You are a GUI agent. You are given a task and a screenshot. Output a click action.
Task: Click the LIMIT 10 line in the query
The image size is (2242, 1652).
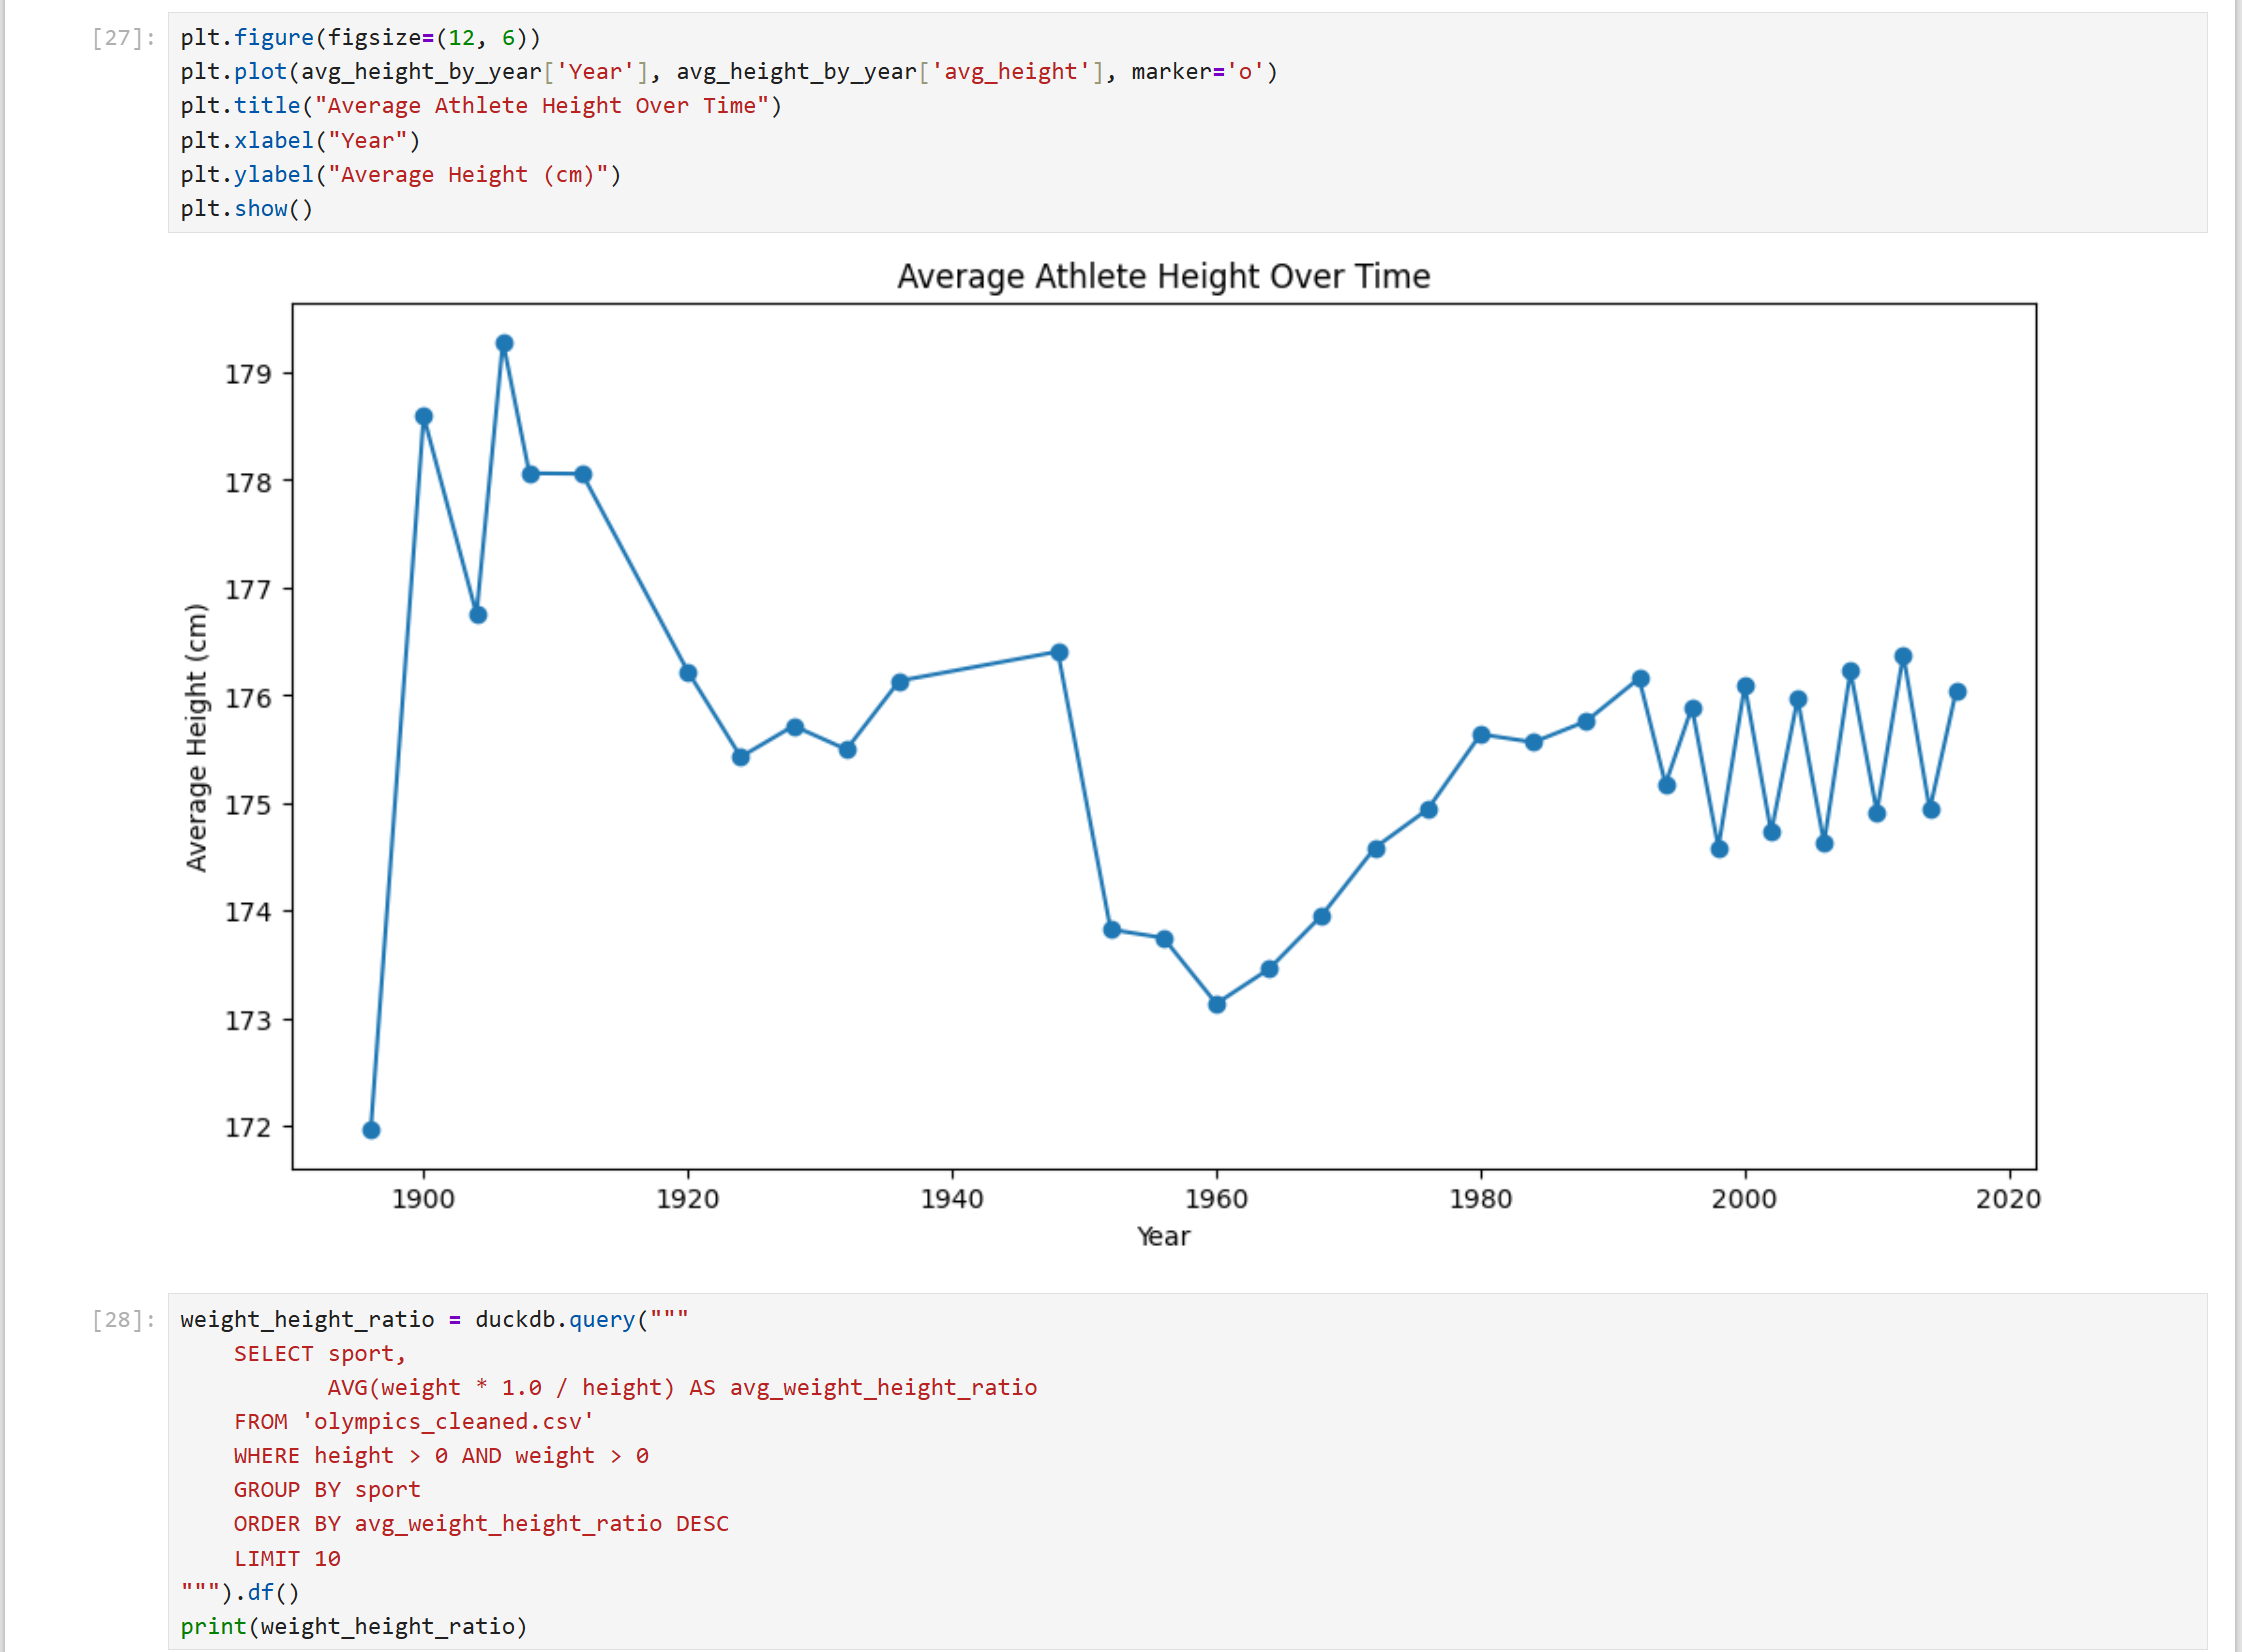point(287,1559)
